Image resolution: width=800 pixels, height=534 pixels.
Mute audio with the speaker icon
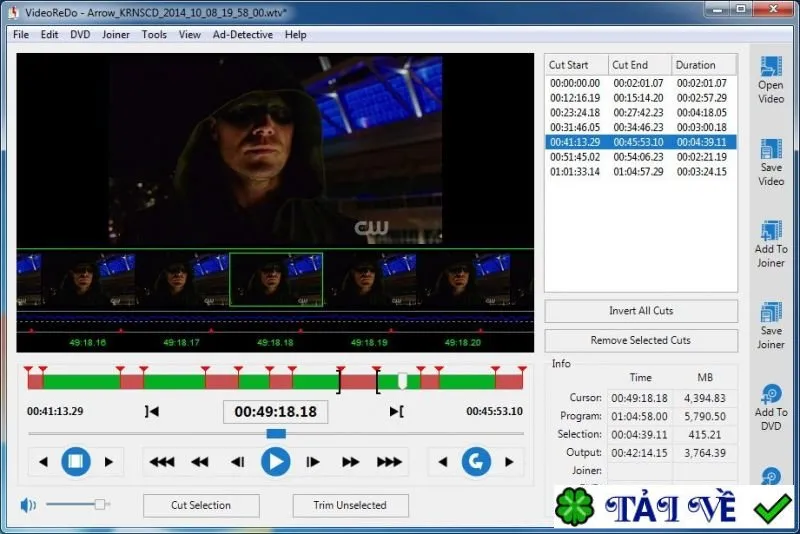click(x=28, y=505)
